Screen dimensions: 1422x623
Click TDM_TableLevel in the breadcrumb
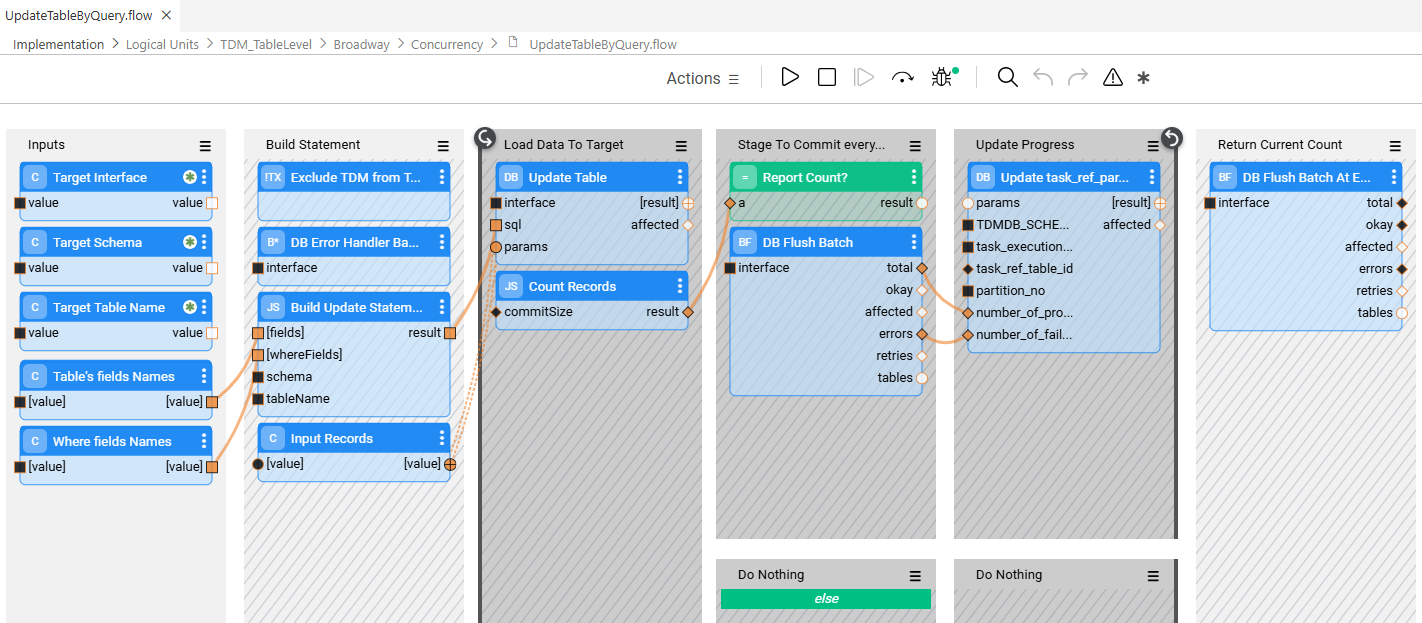(x=266, y=44)
